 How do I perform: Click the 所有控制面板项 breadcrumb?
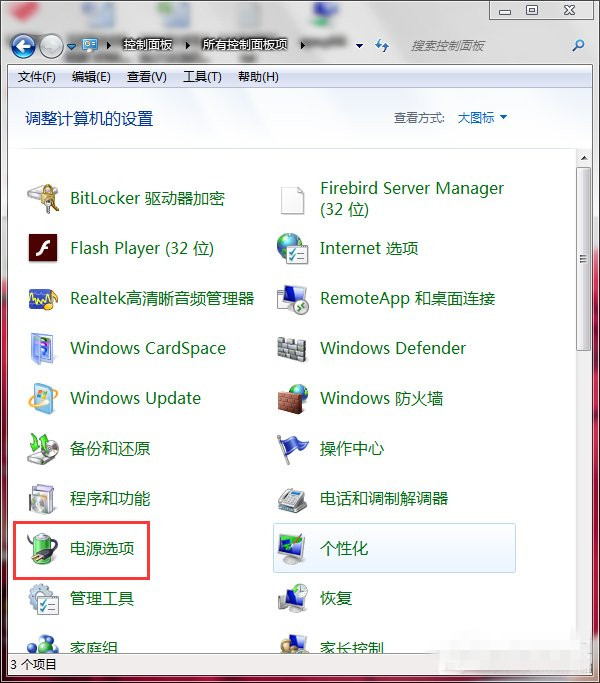point(245,45)
